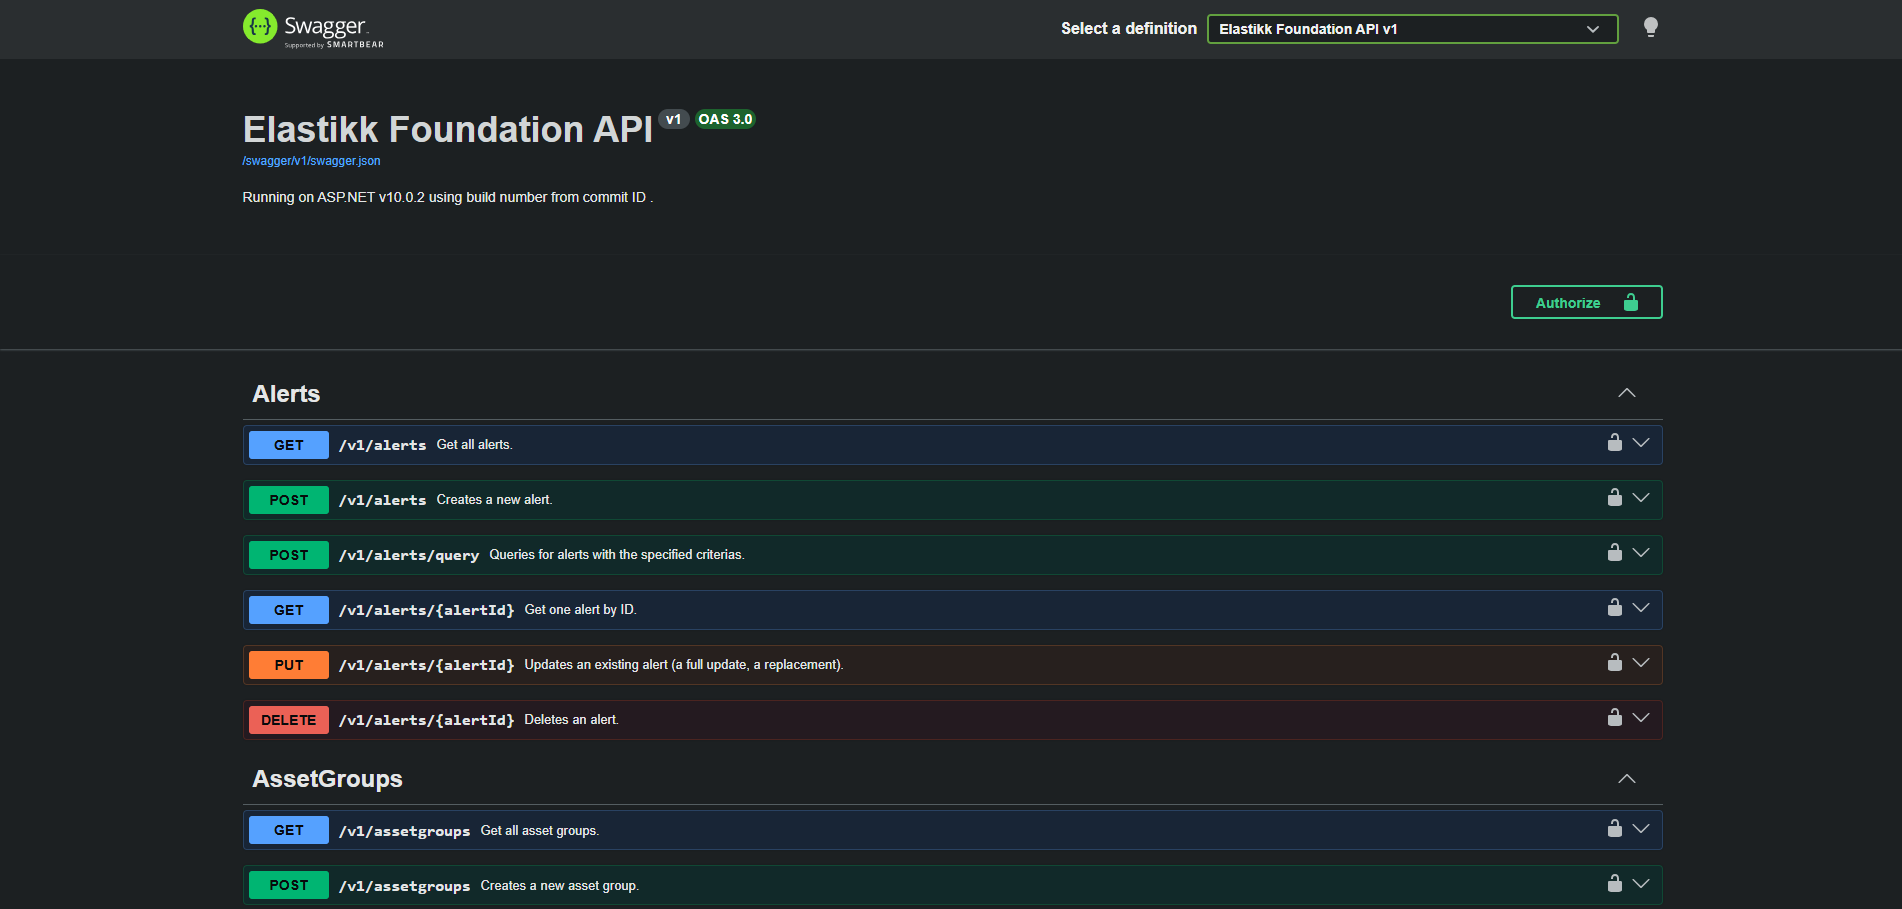Click lock icon on DELETE /v1/alerts/{alertId}
Screen dimensions: 1902x909
pyautogui.click(x=1614, y=718)
